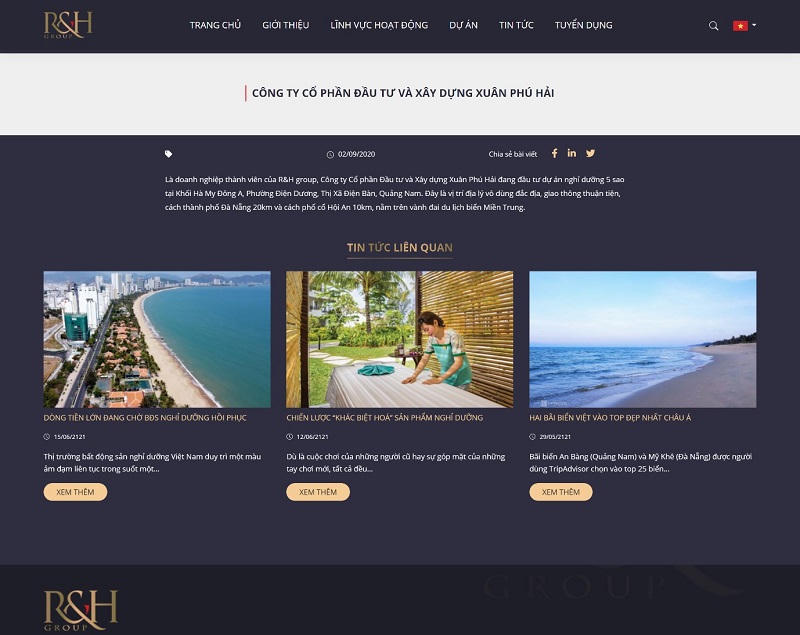Click Xem Thêm under the spa article
Viewport: 800px width, 635px height.
pos(318,492)
